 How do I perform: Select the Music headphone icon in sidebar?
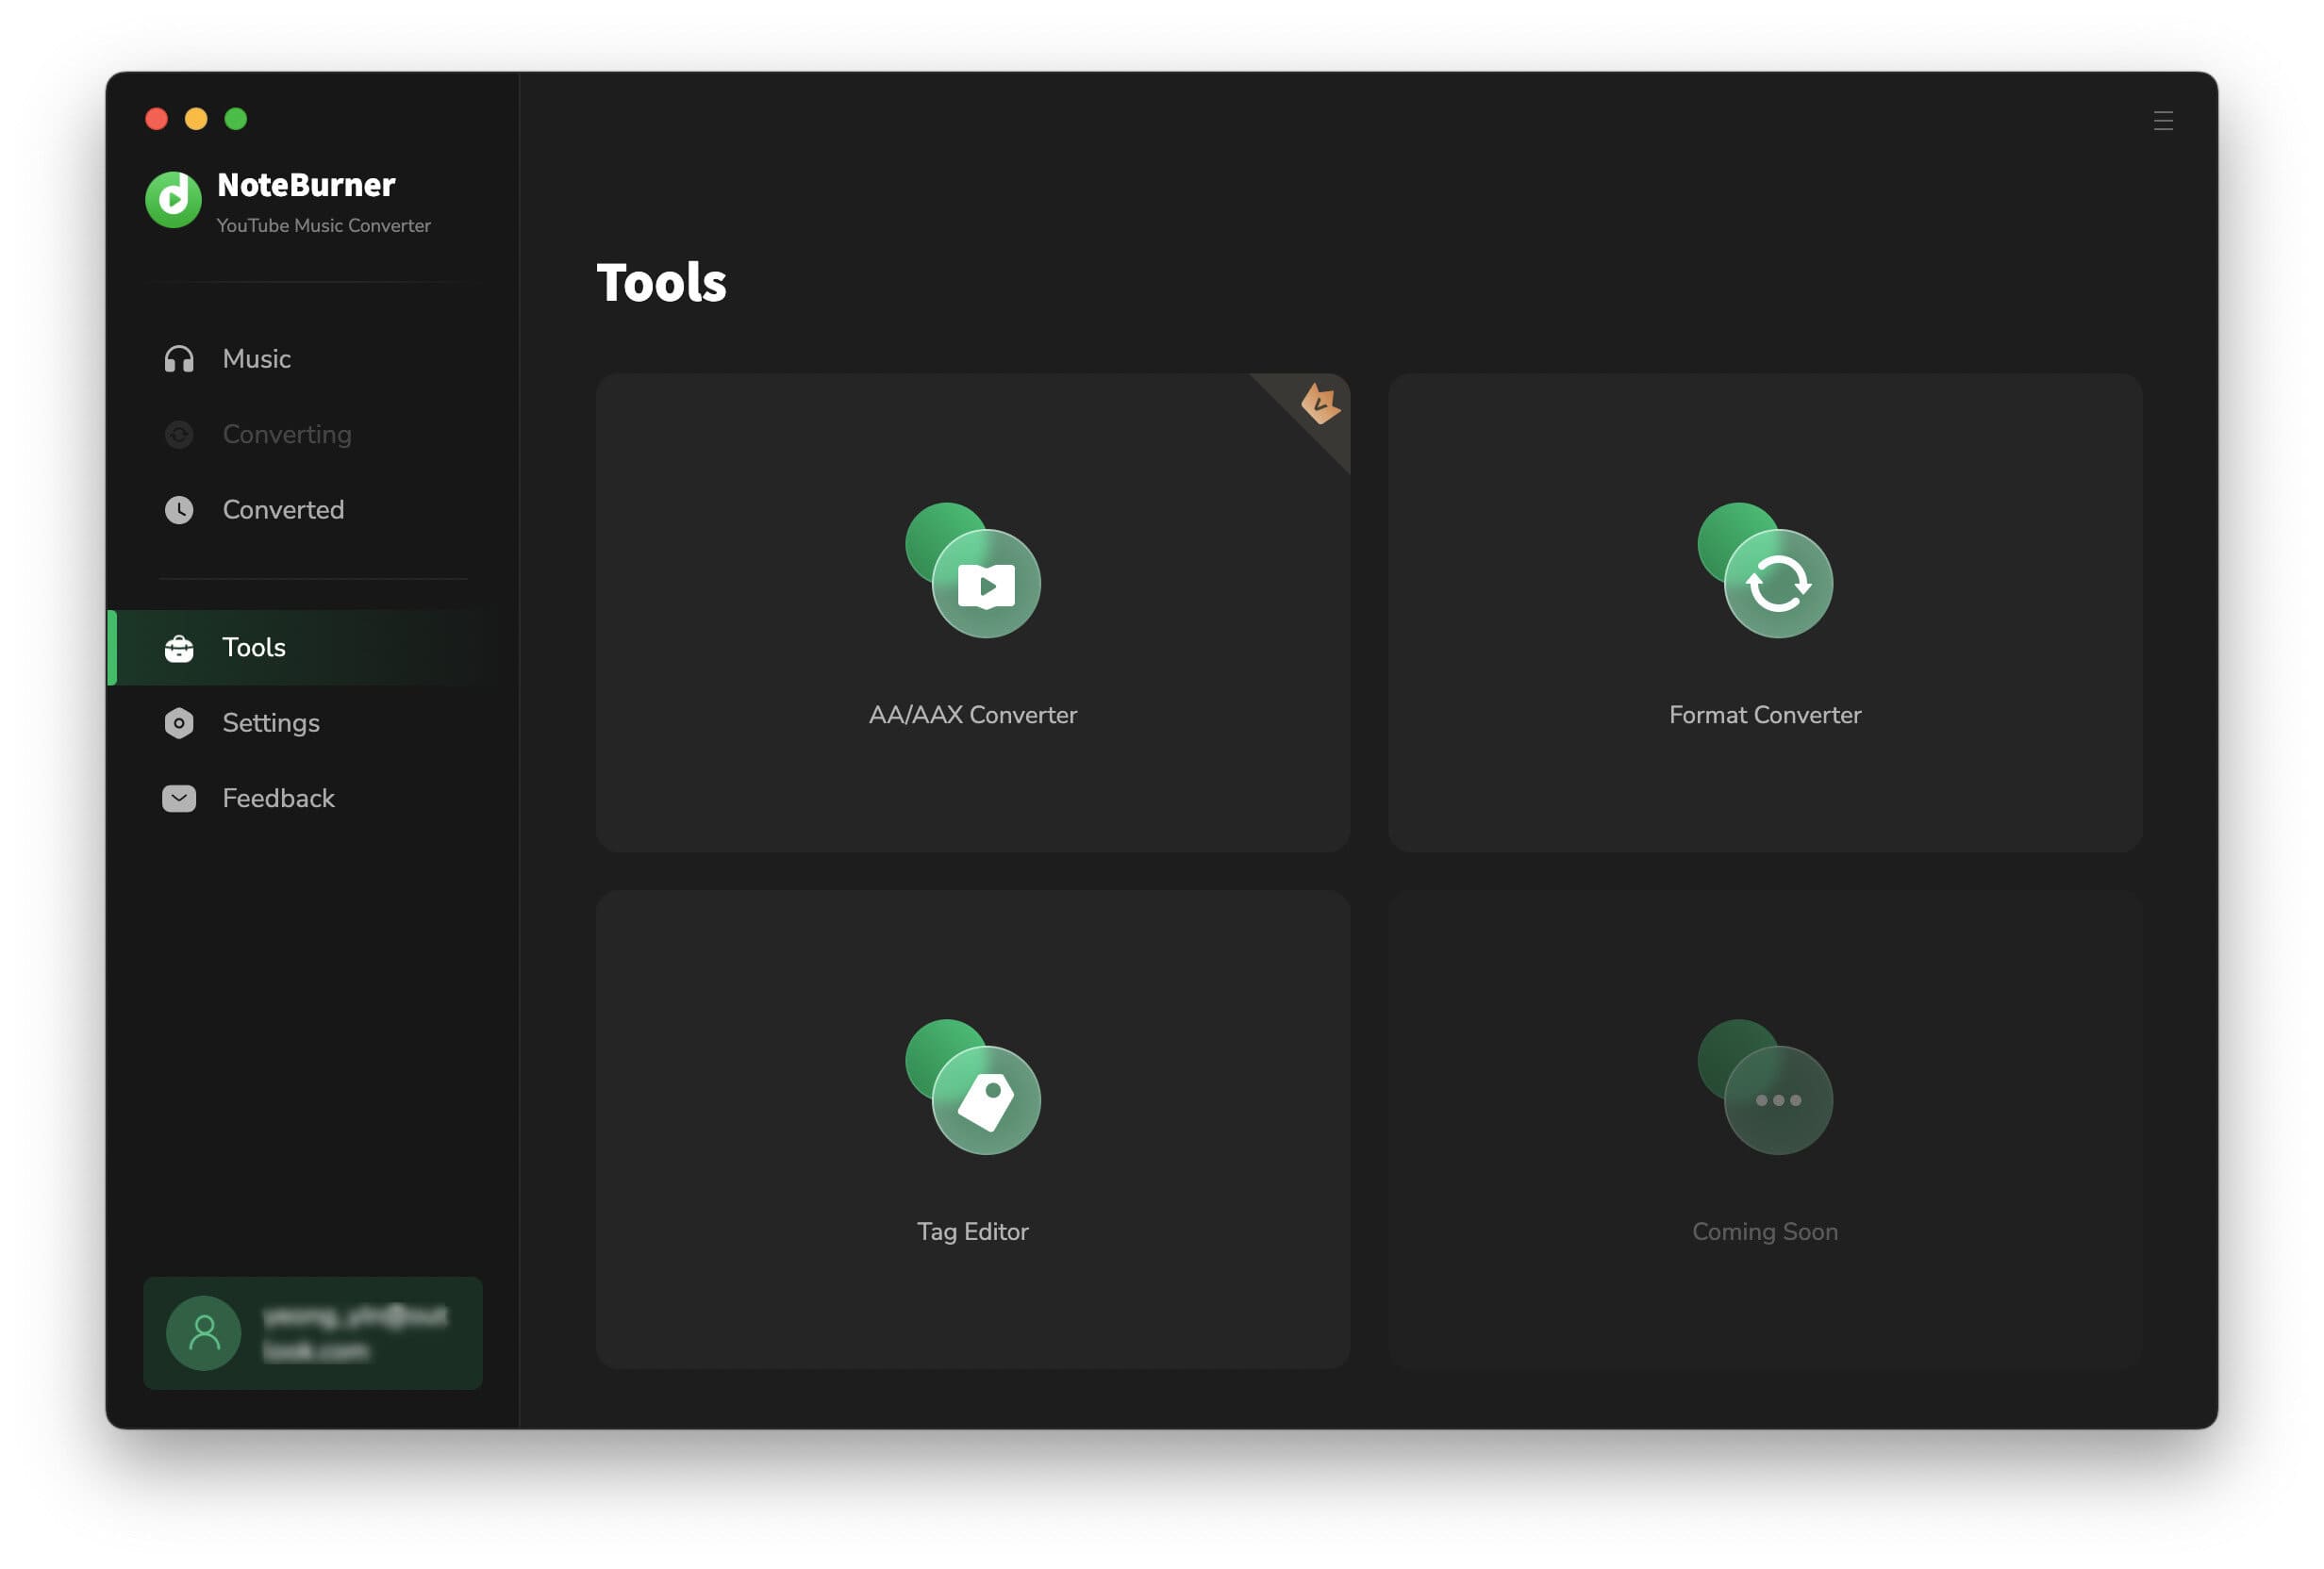click(x=178, y=358)
